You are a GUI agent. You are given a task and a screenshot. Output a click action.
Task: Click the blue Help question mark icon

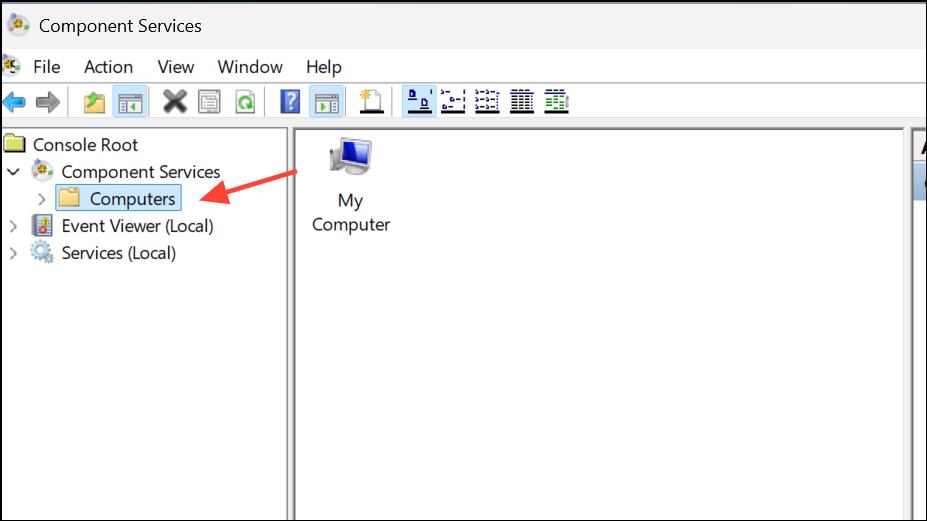point(290,101)
